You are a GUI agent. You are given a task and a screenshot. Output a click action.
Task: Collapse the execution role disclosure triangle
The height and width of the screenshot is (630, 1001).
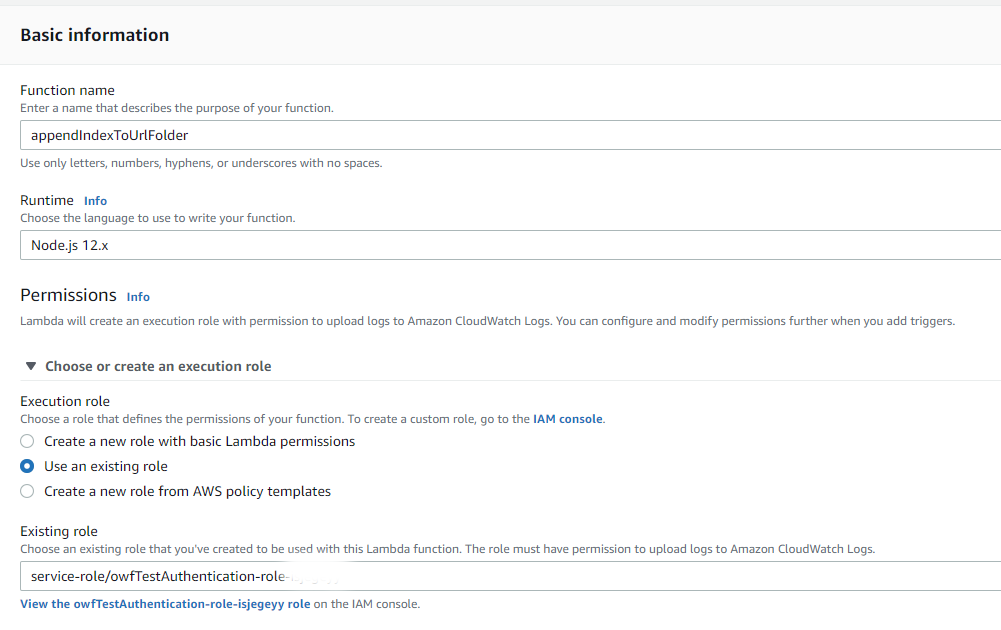tap(31, 367)
